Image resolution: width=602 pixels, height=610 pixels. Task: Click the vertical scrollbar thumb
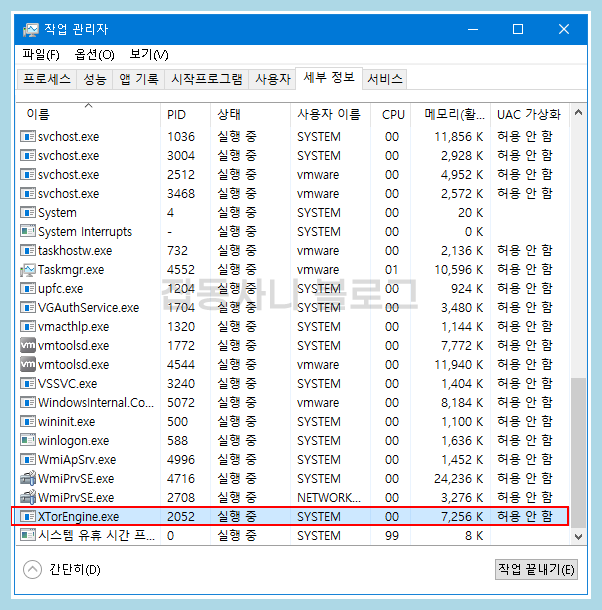click(x=578, y=452)
